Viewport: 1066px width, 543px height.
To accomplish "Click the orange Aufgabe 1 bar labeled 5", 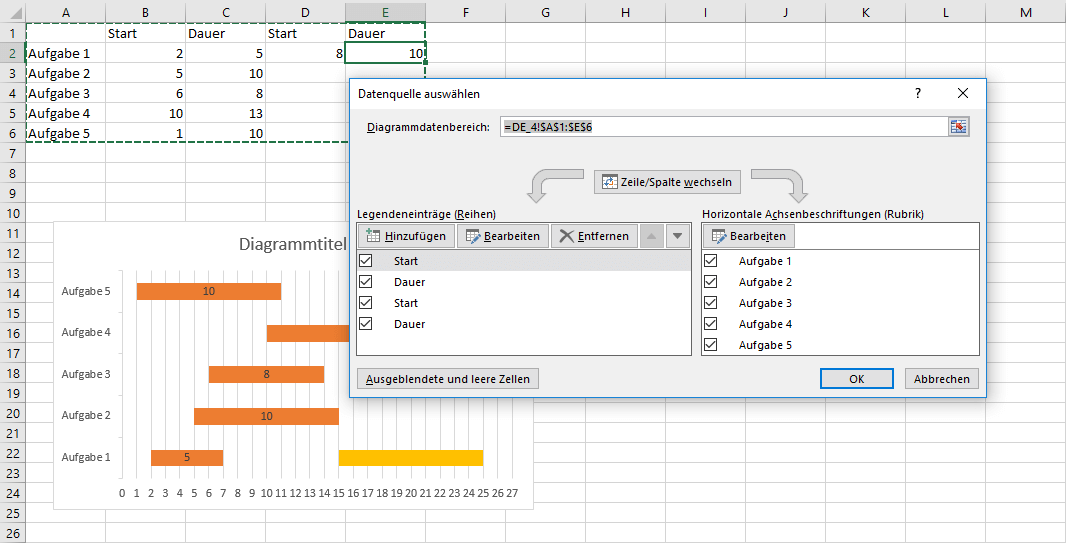I will 187,457.
